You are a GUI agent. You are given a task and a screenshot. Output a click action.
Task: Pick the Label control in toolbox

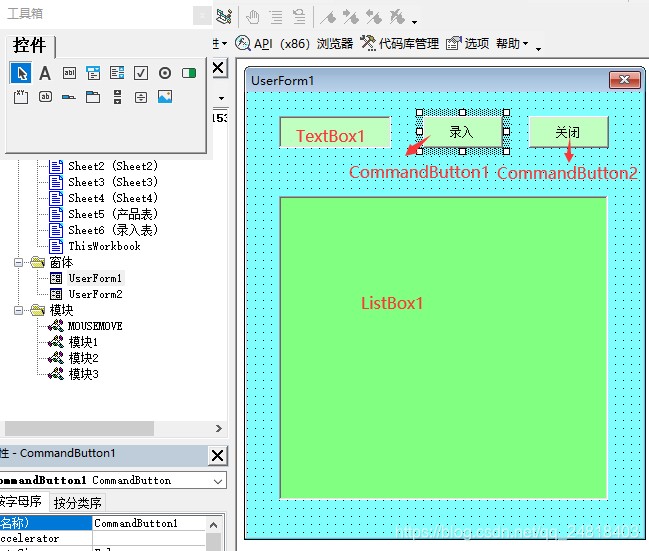pyautogui.click(x=45, y=73)
